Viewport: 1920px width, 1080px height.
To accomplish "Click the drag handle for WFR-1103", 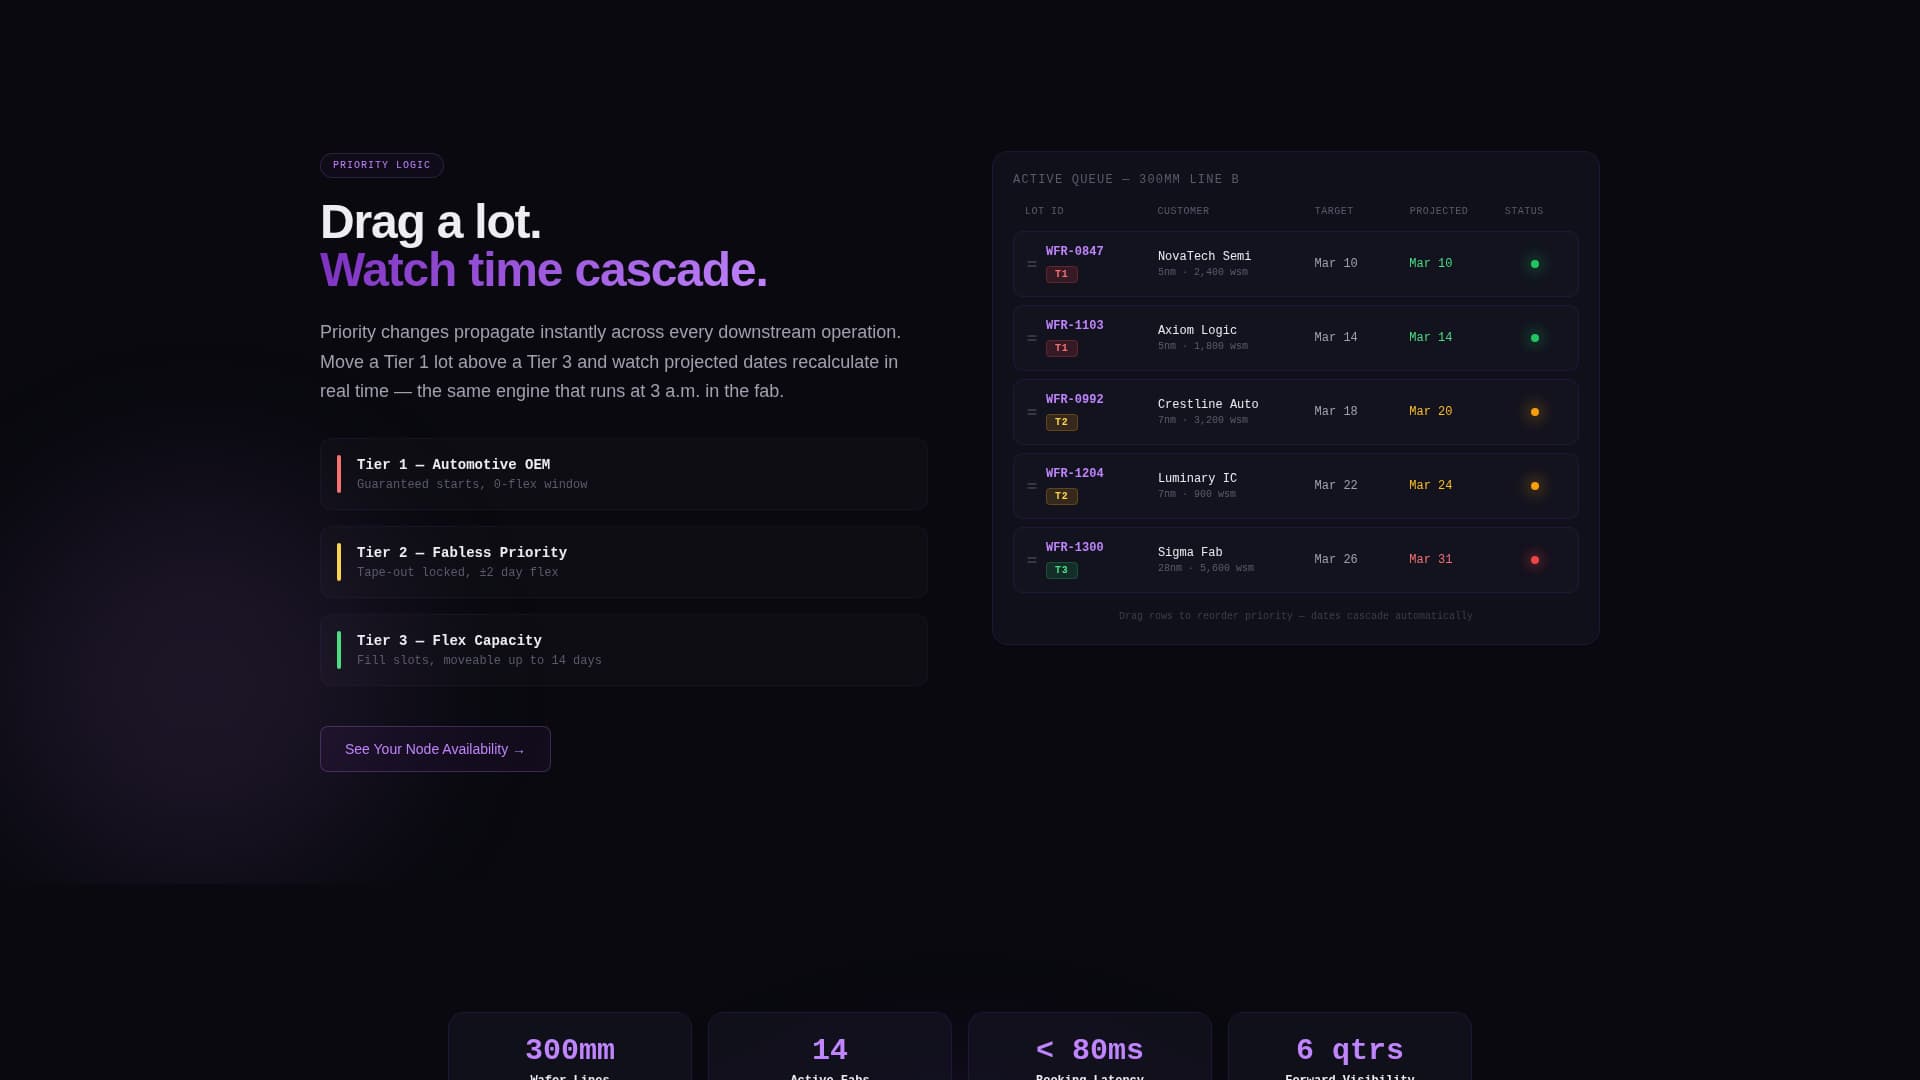I will coord(1032,338).
